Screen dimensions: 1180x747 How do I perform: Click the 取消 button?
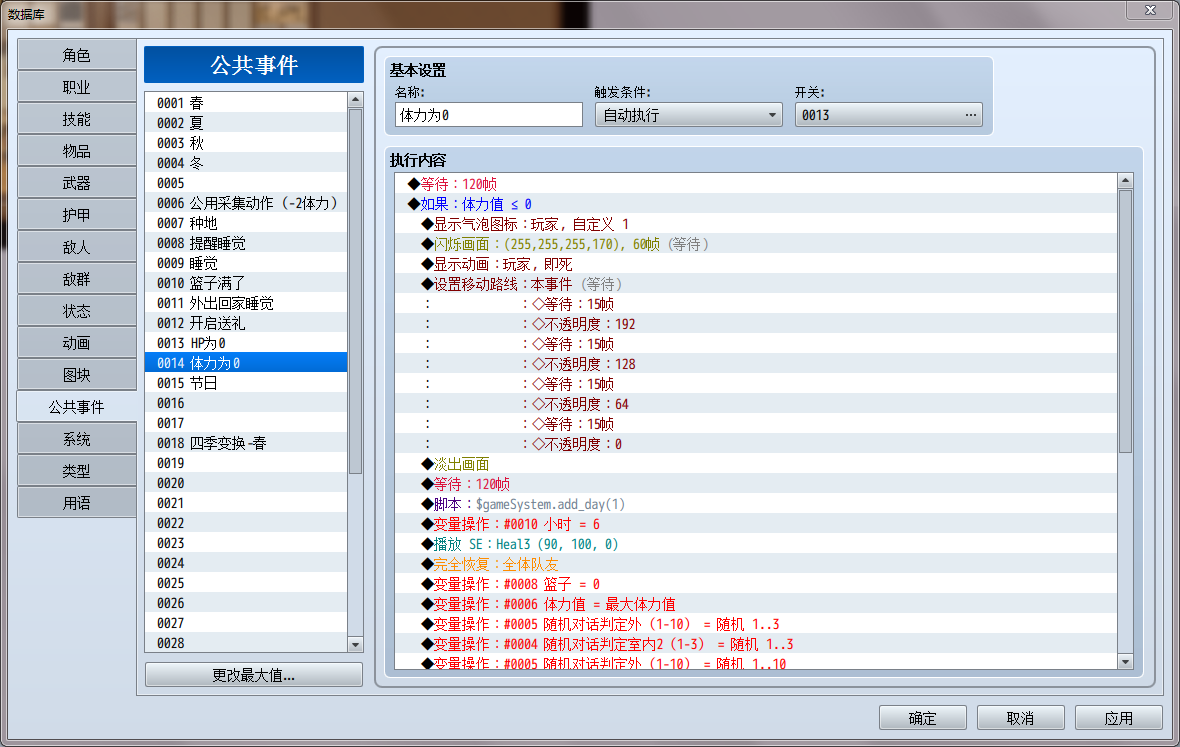tap(1020, 718)
